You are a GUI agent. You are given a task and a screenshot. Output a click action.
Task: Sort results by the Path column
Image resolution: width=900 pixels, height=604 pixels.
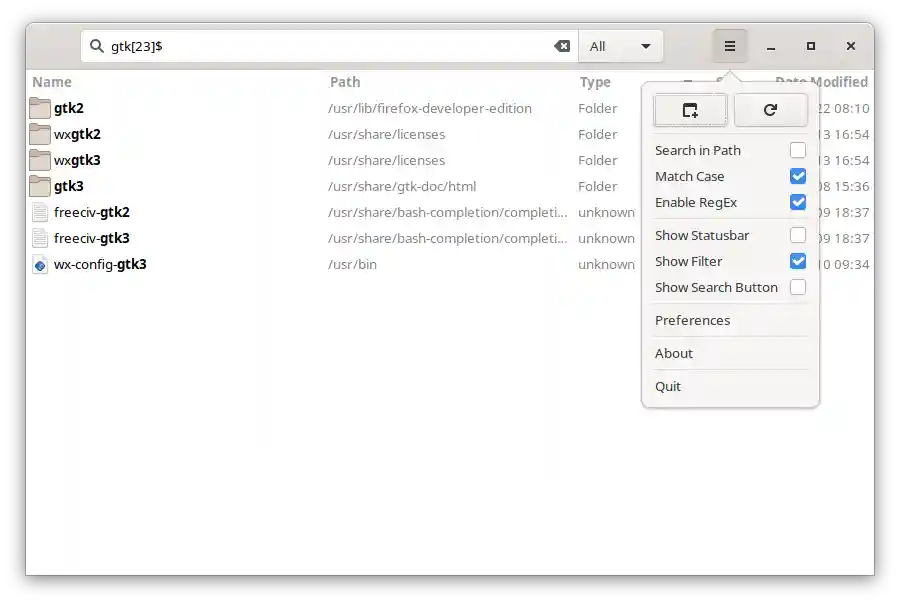(x=345, y=82)
